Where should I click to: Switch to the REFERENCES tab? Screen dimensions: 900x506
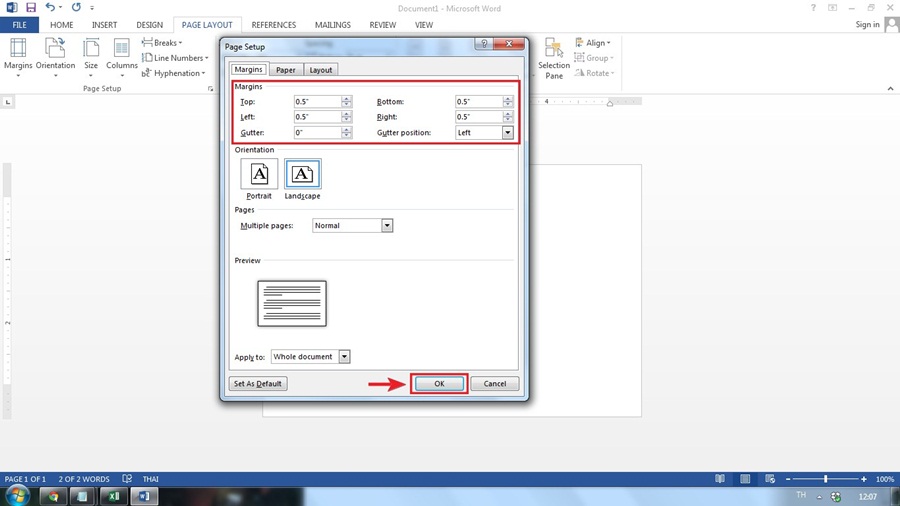tap(274, 25)
